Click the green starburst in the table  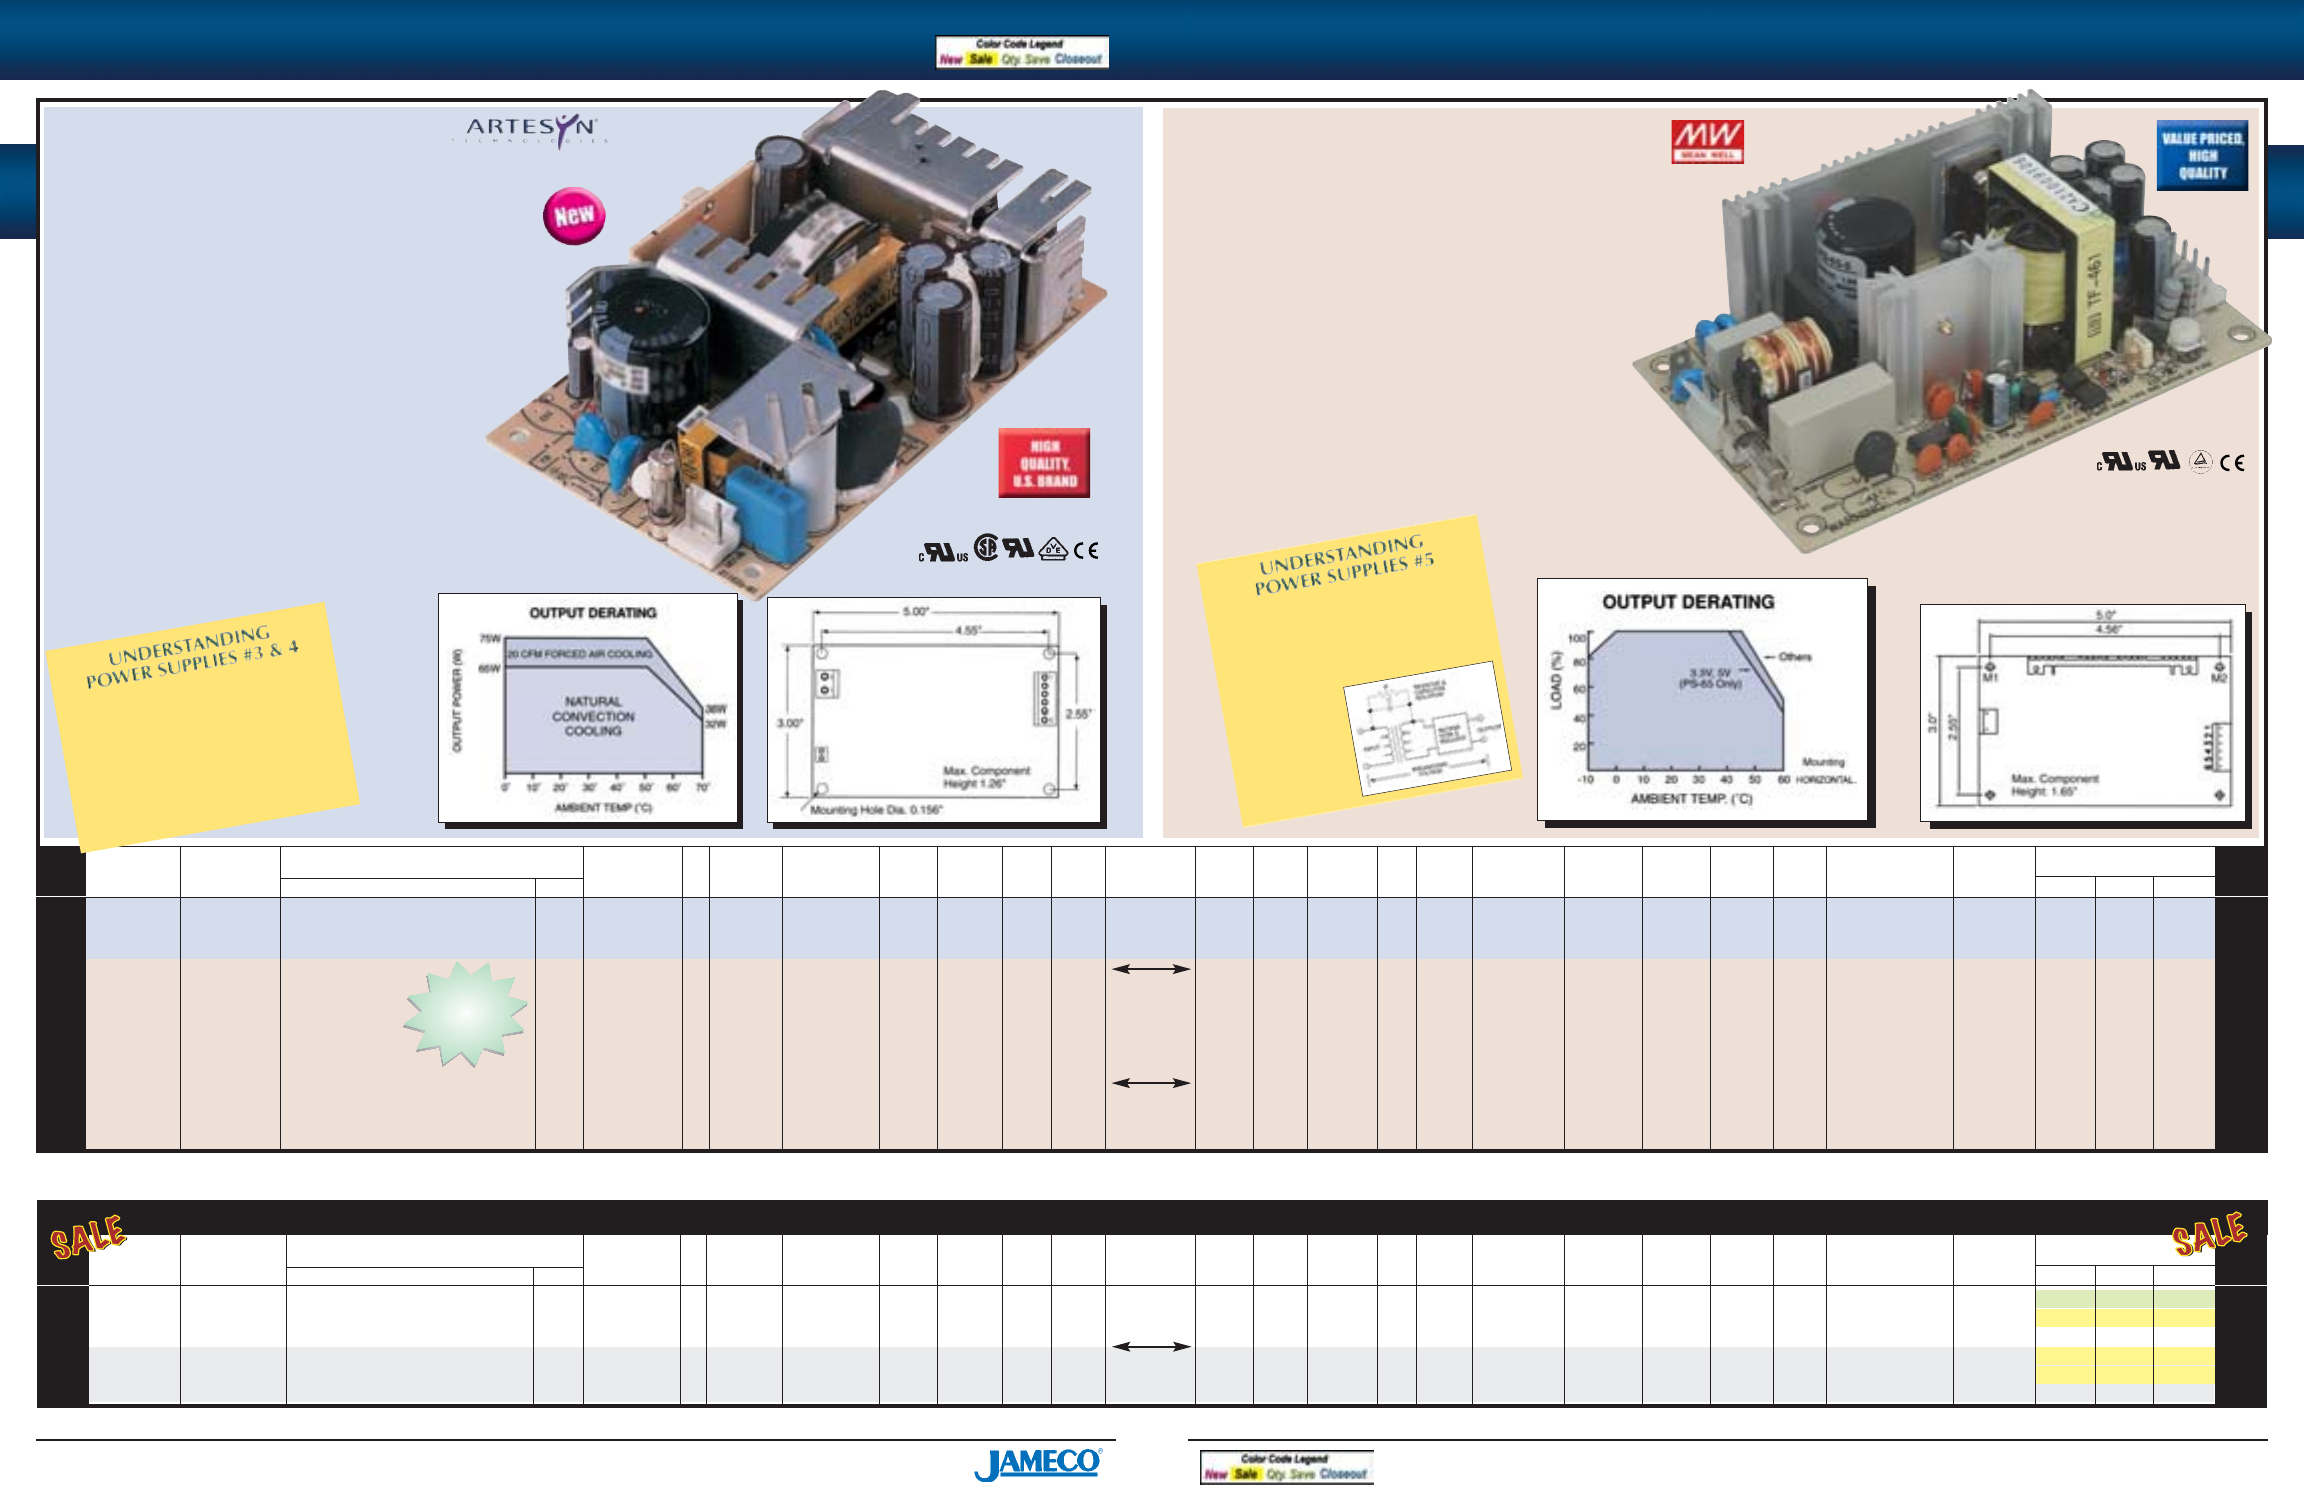coord(466,1014)
